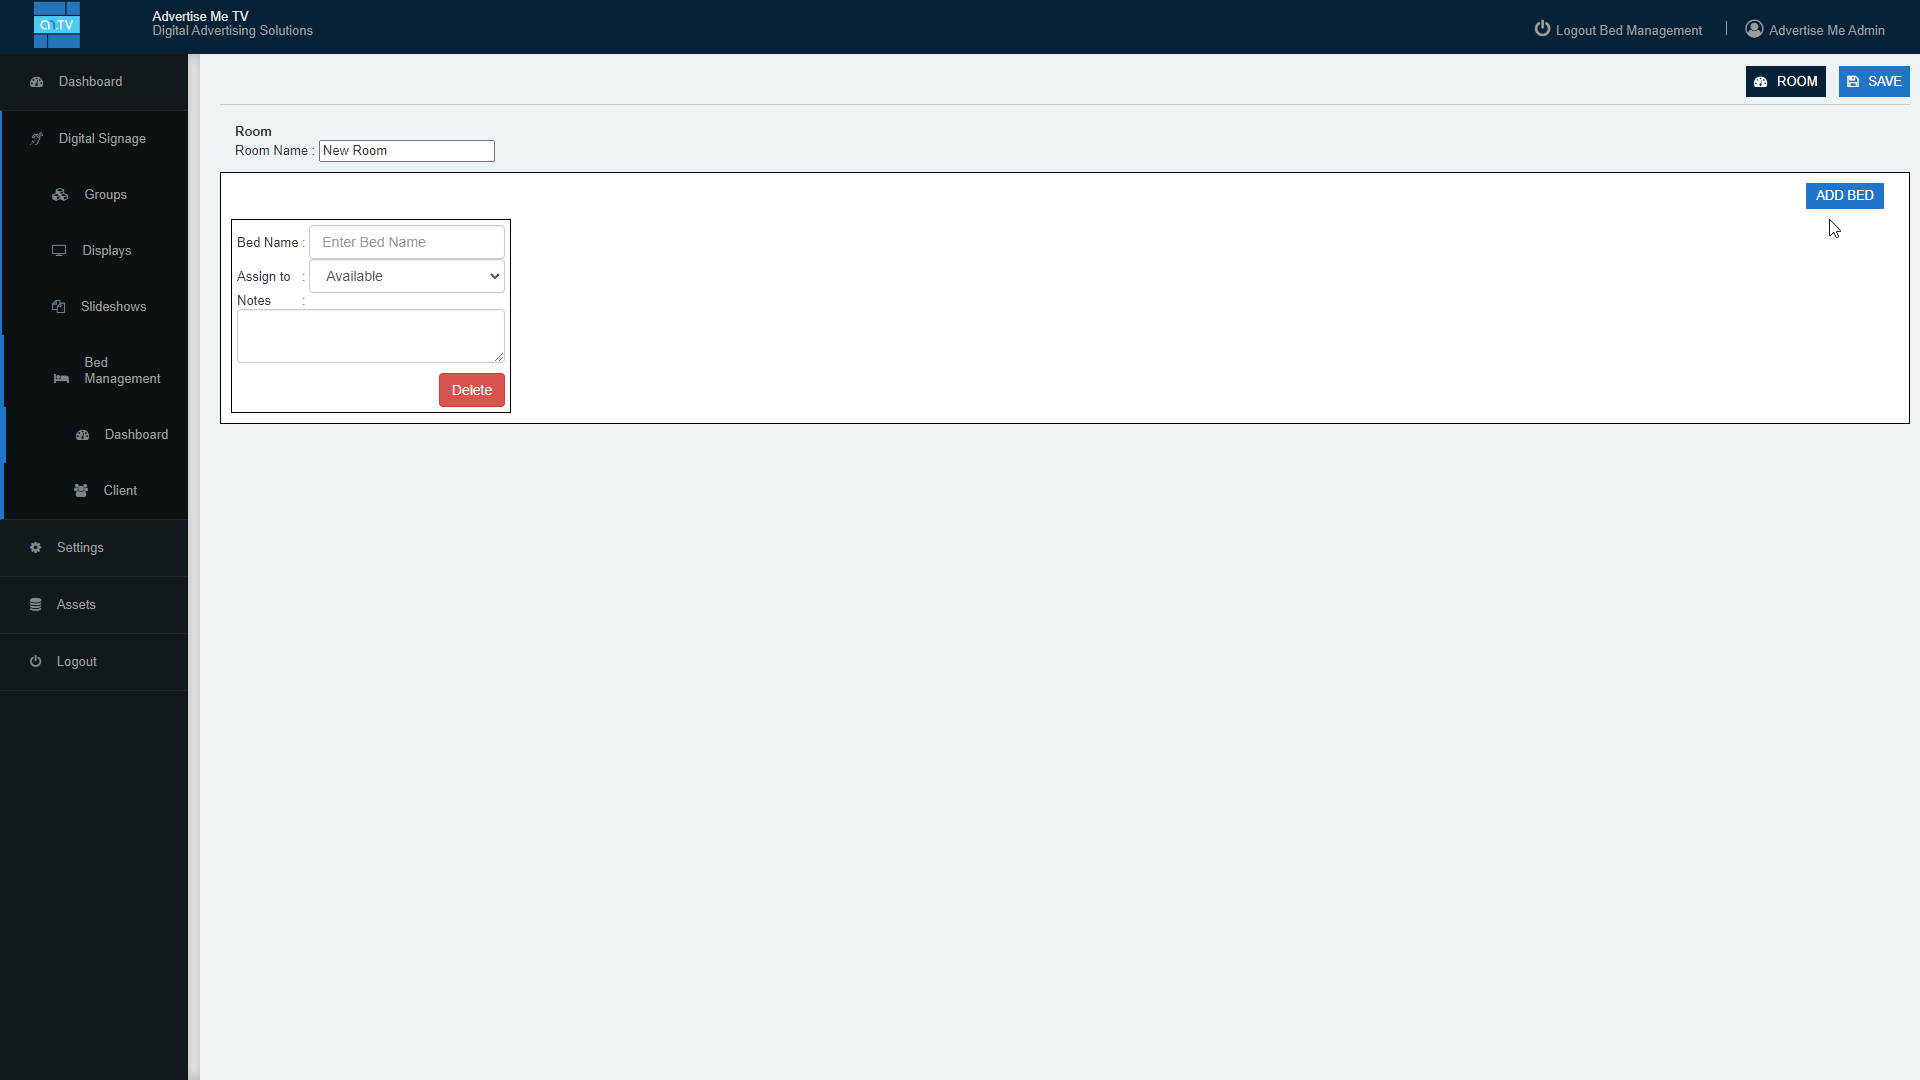Click the Assets database icon
Screen dimensions: 1920x1080
[36, 605]
